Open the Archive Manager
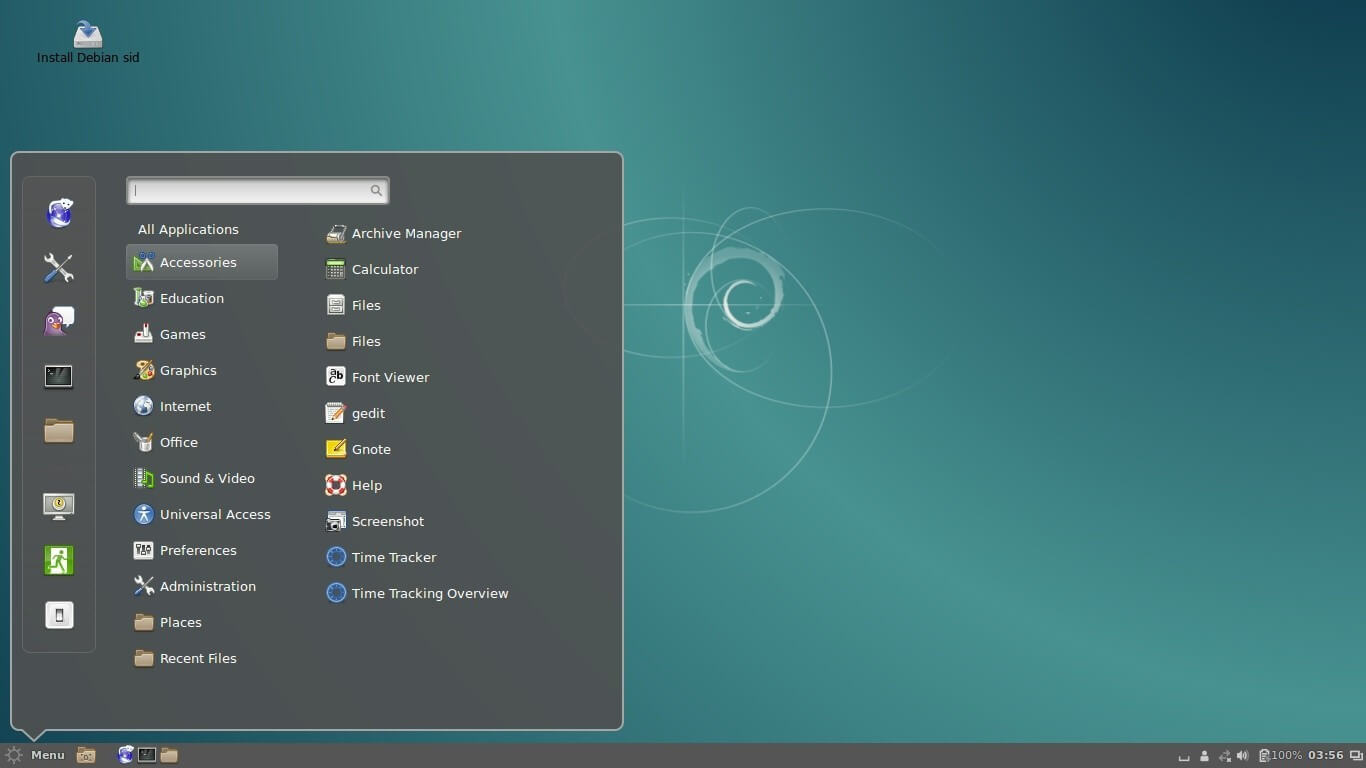The image size is (1366, 768). pyautogui.click(x=406, y=233)
